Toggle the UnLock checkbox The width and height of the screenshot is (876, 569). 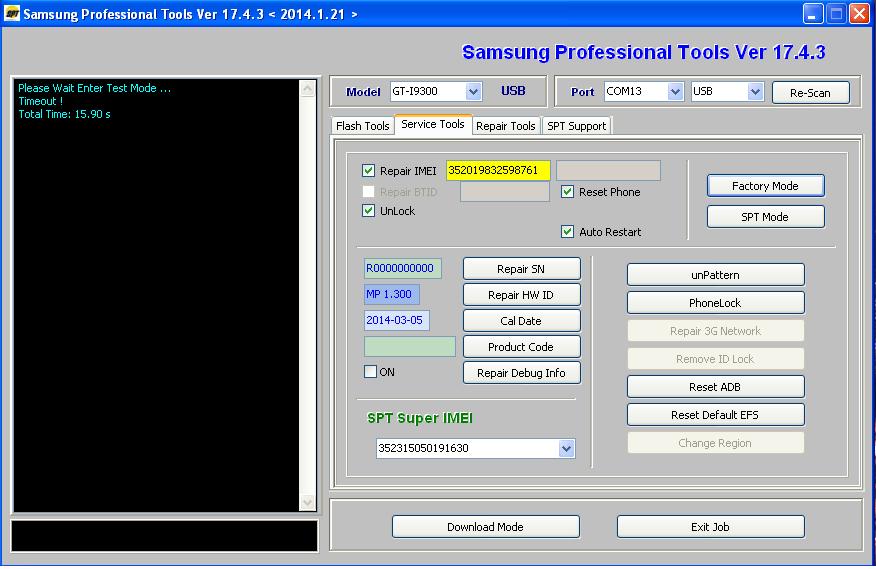click(368, 211)
